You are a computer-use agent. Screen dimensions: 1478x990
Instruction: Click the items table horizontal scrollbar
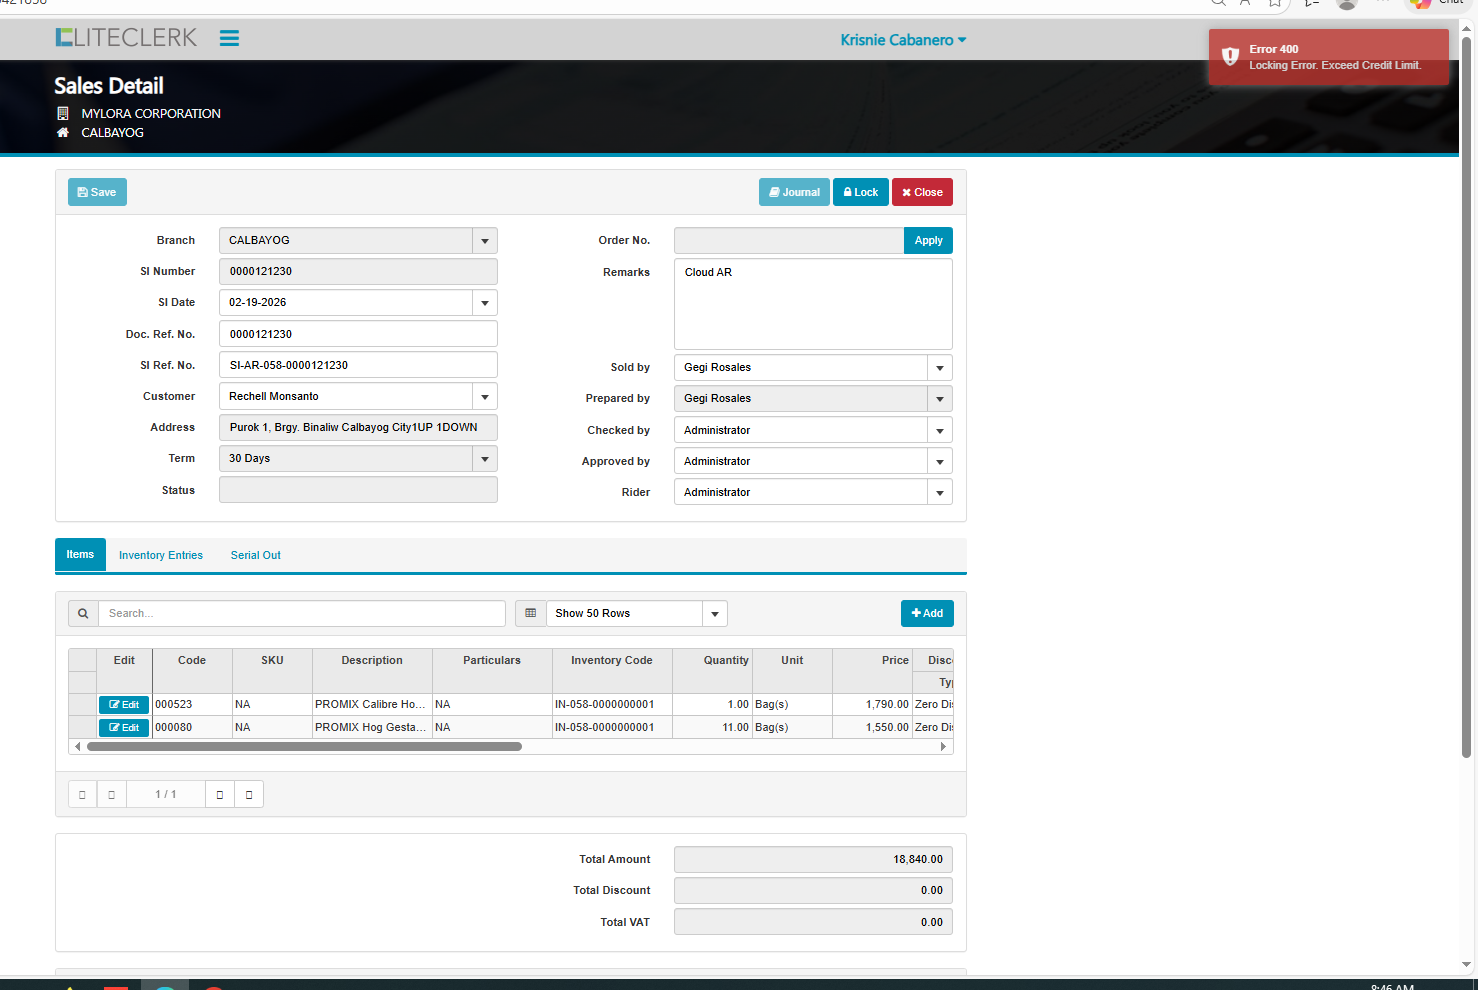click(x=304, y=746)
